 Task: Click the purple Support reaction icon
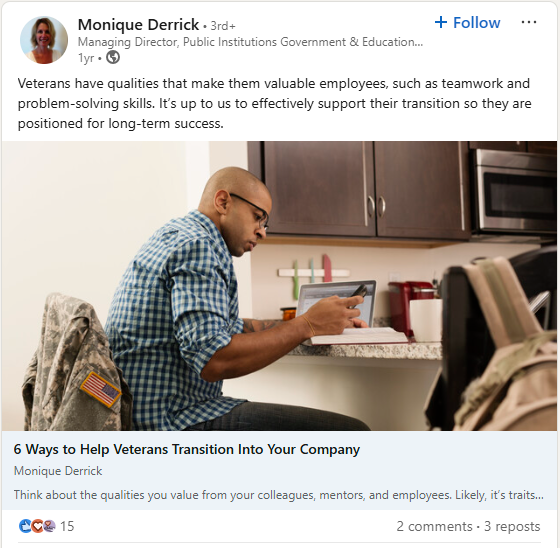pos(49,526)
